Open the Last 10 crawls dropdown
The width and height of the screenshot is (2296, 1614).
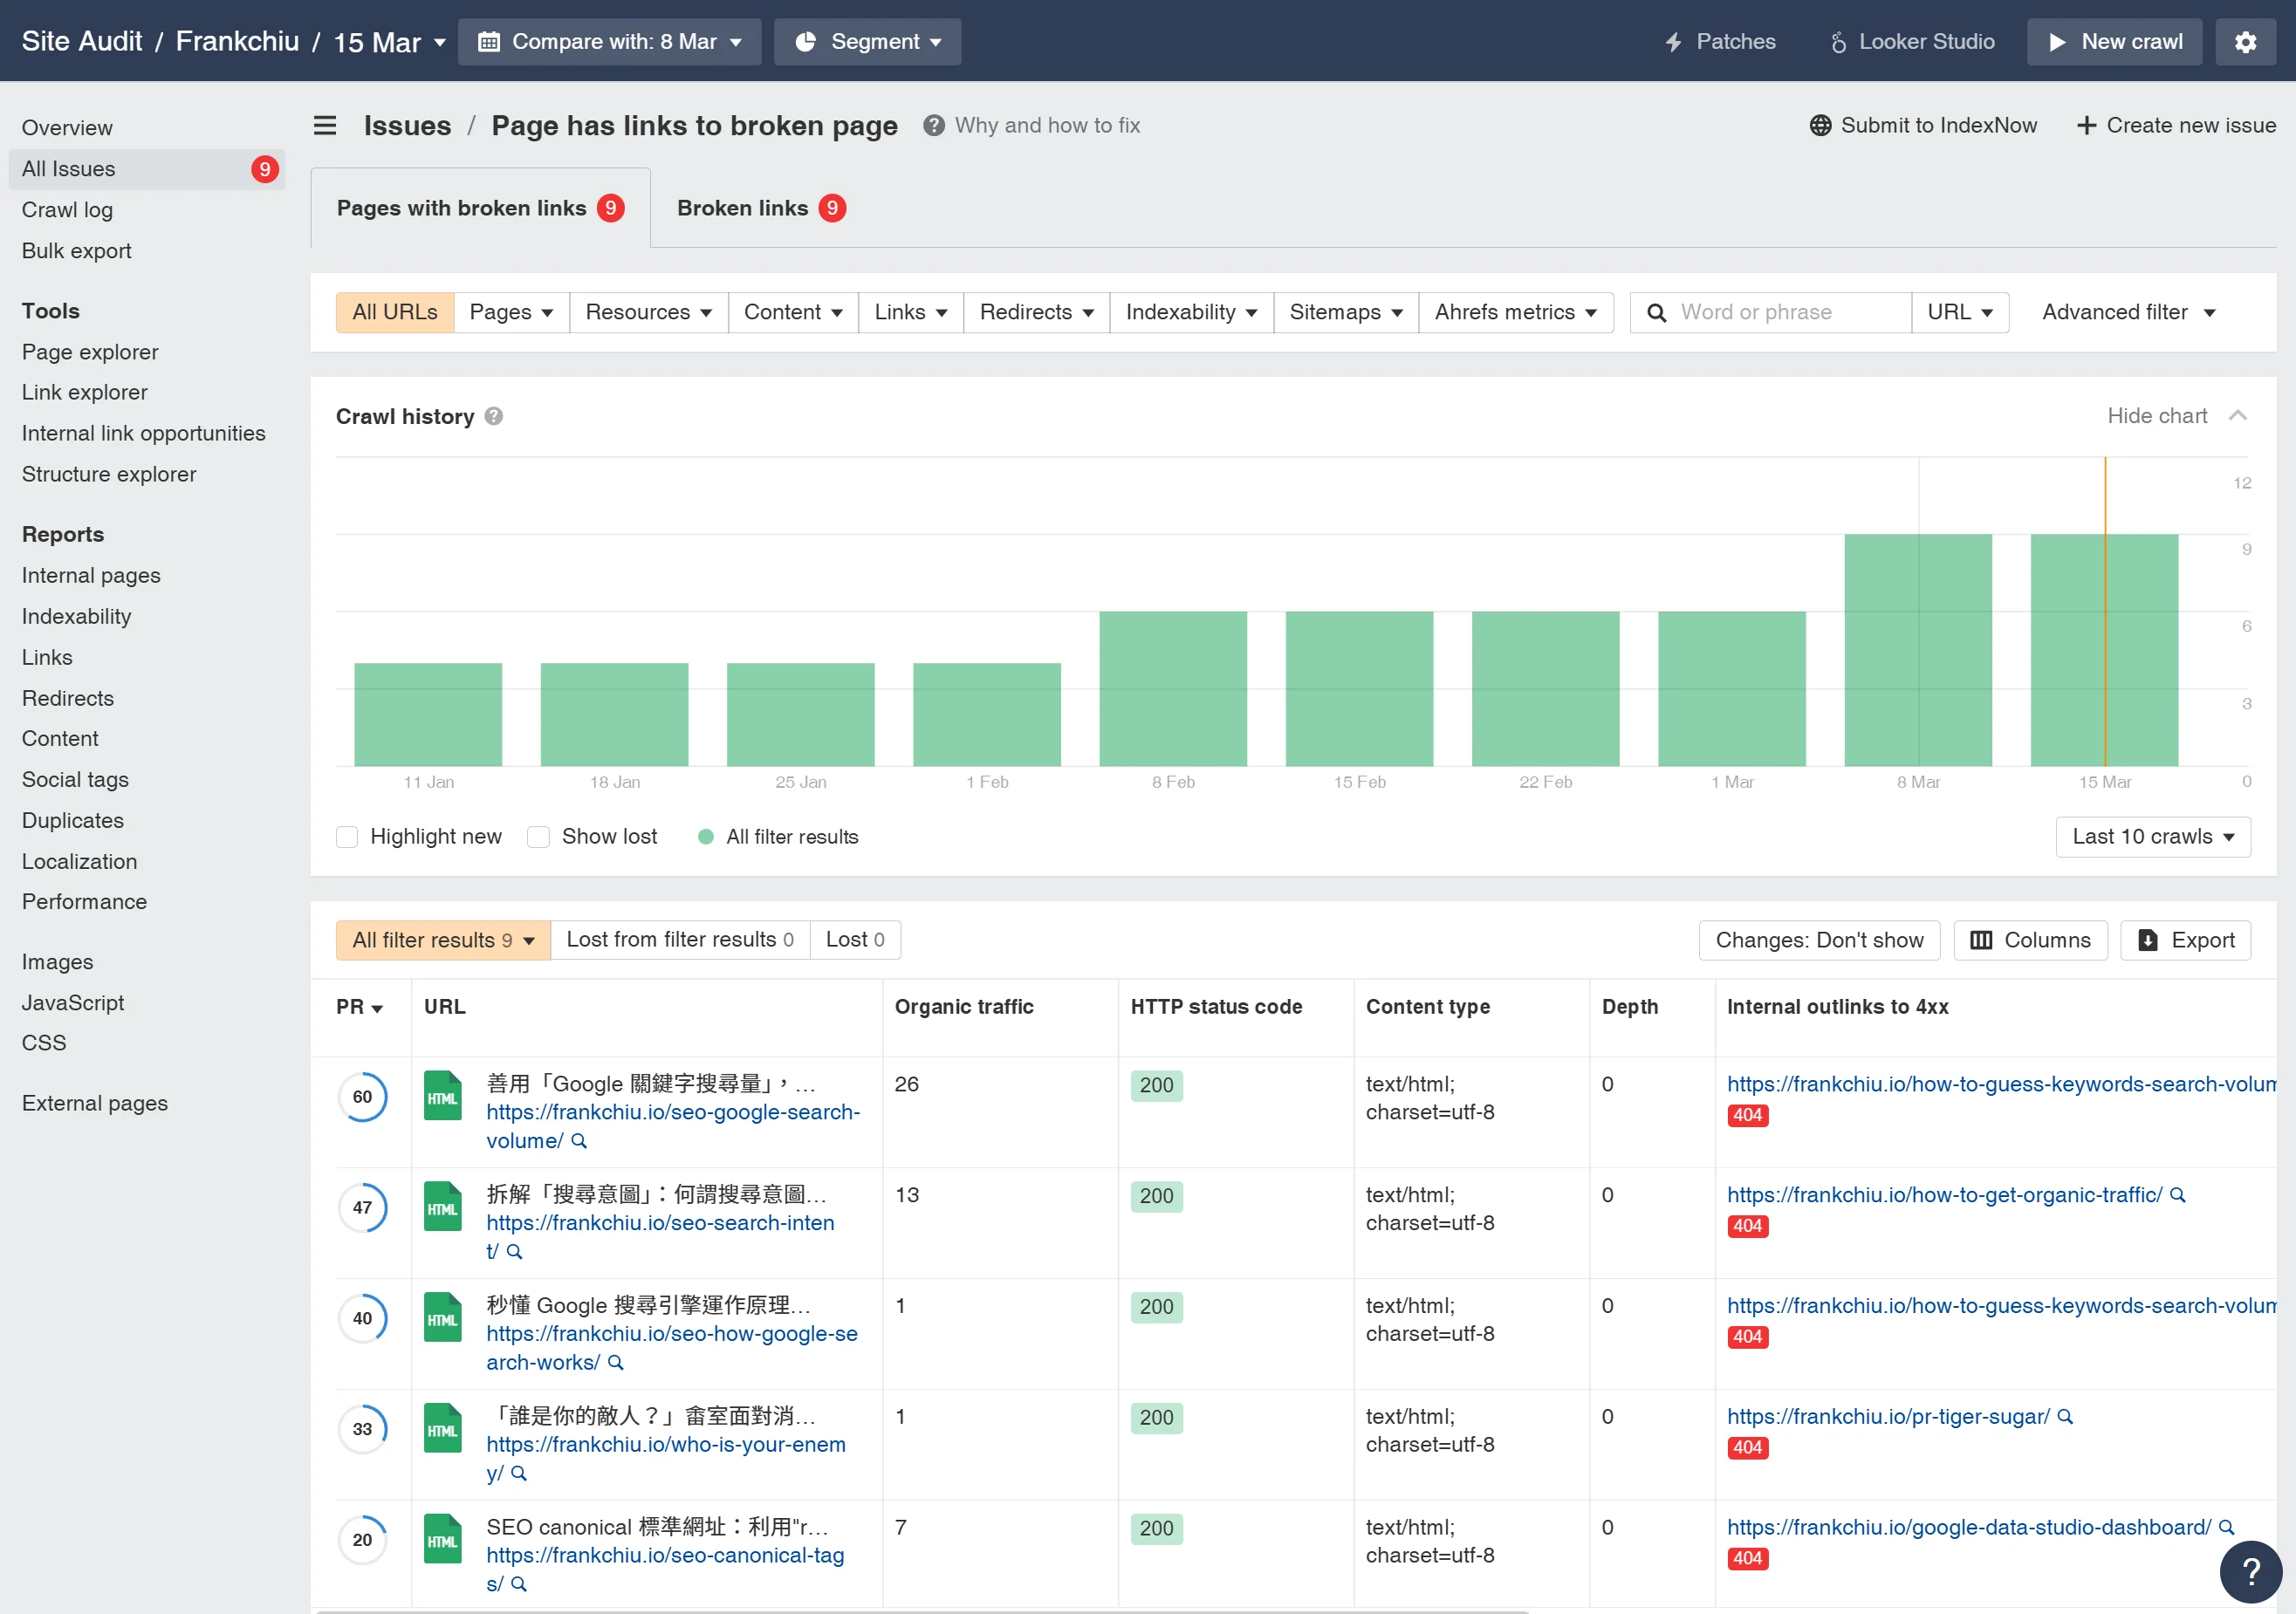coord(2152,837)
